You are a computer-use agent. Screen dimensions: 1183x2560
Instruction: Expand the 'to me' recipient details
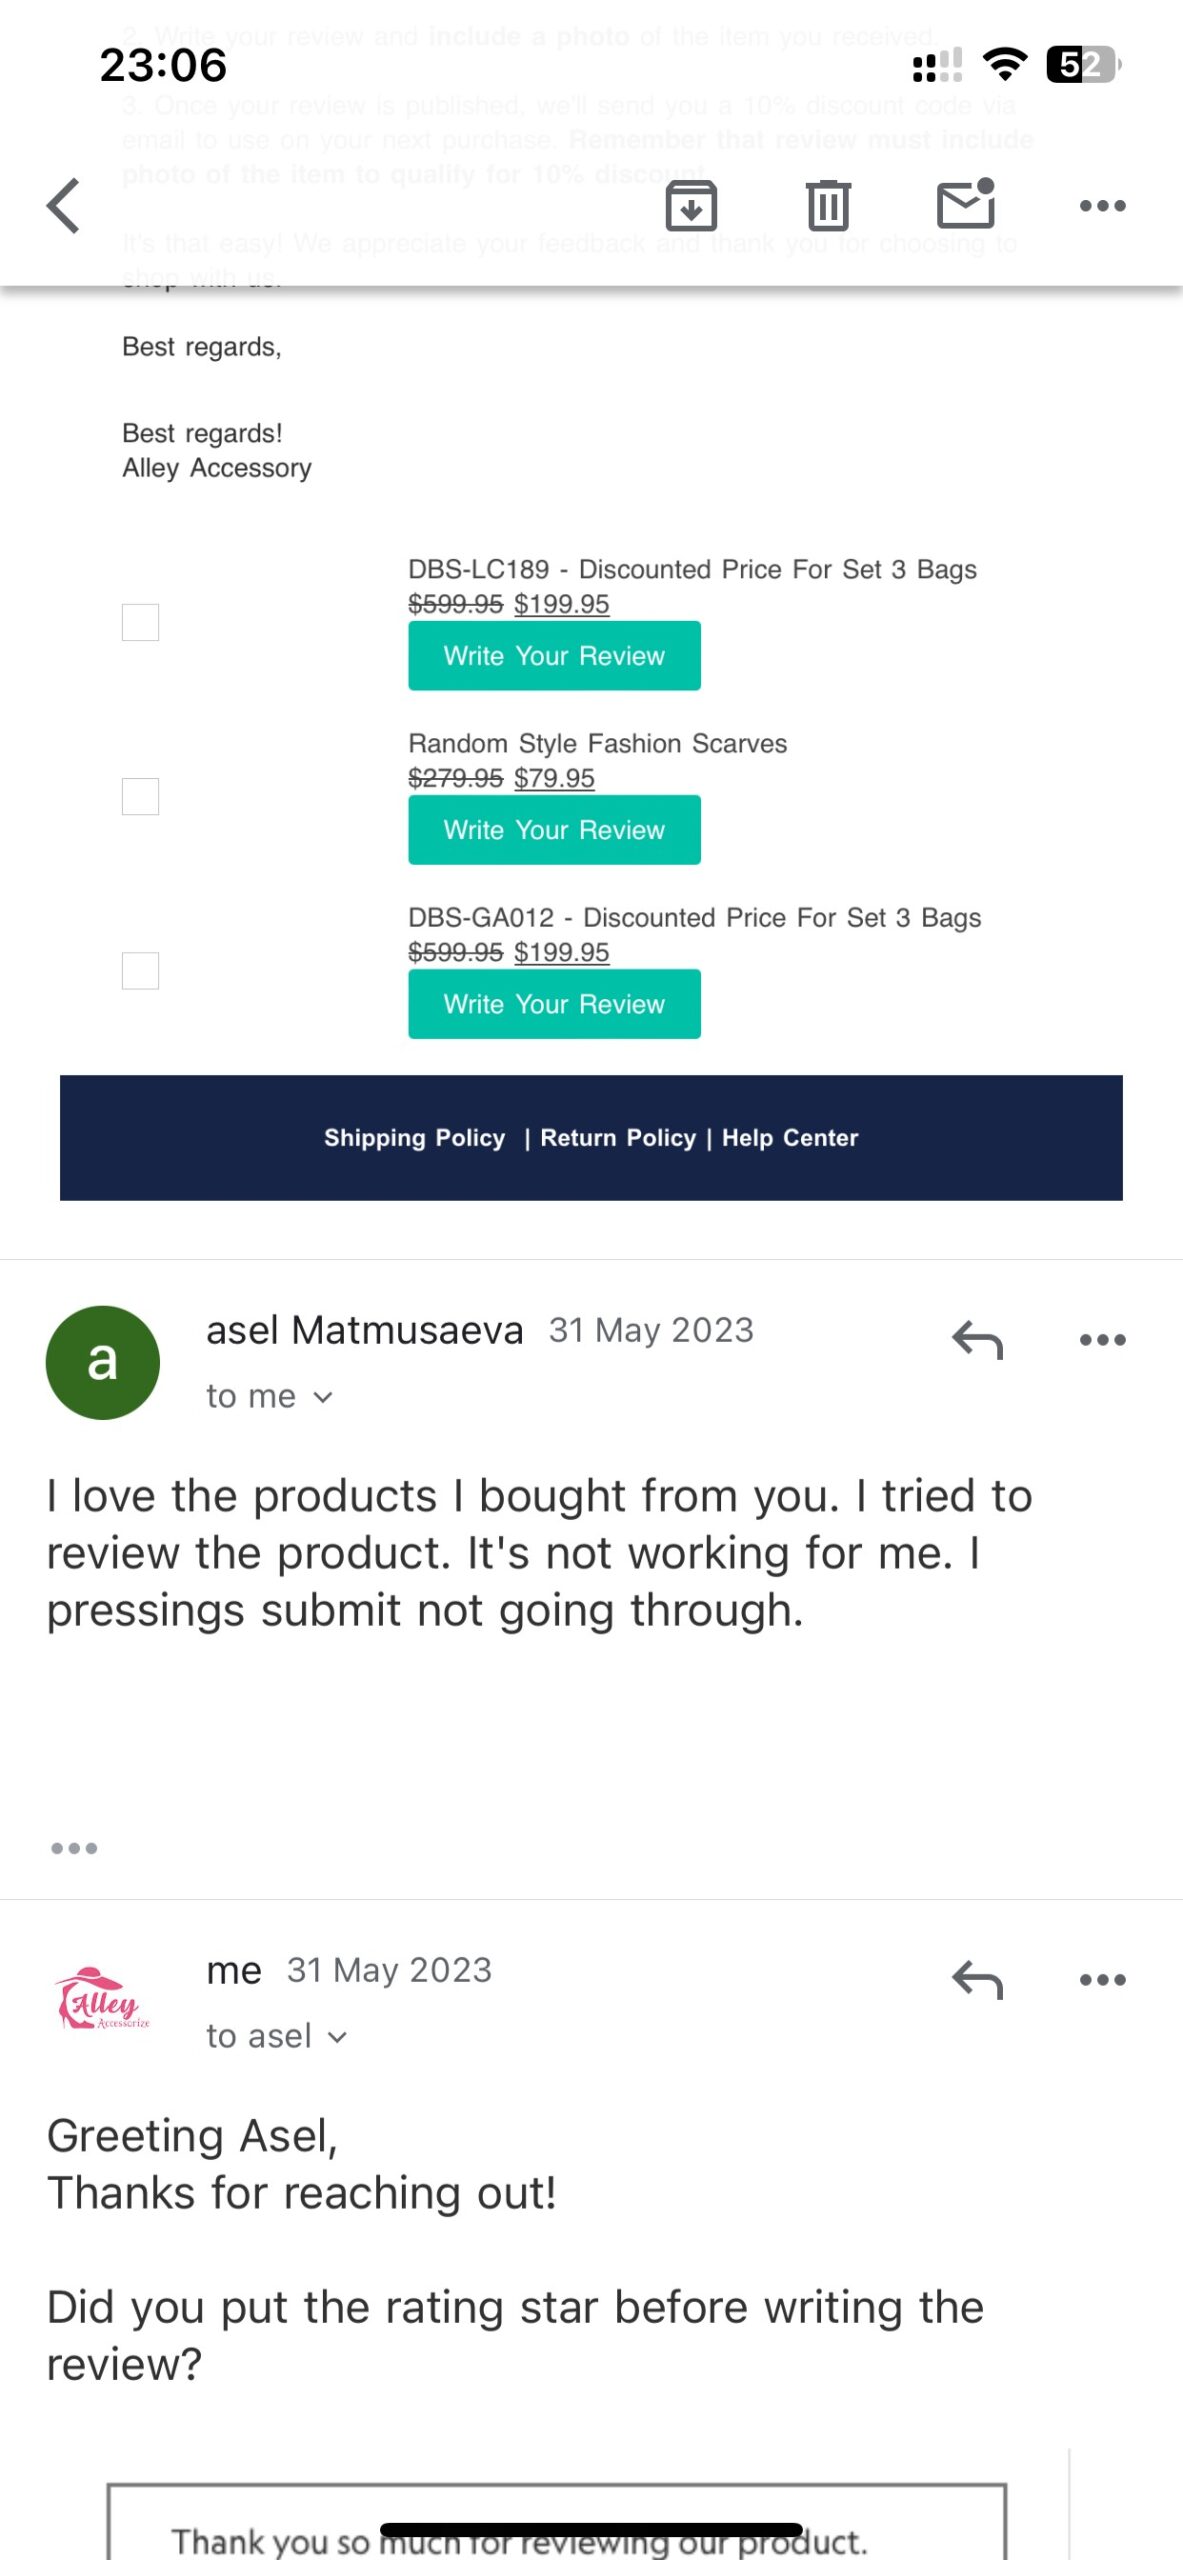[x=270, y=1395]
